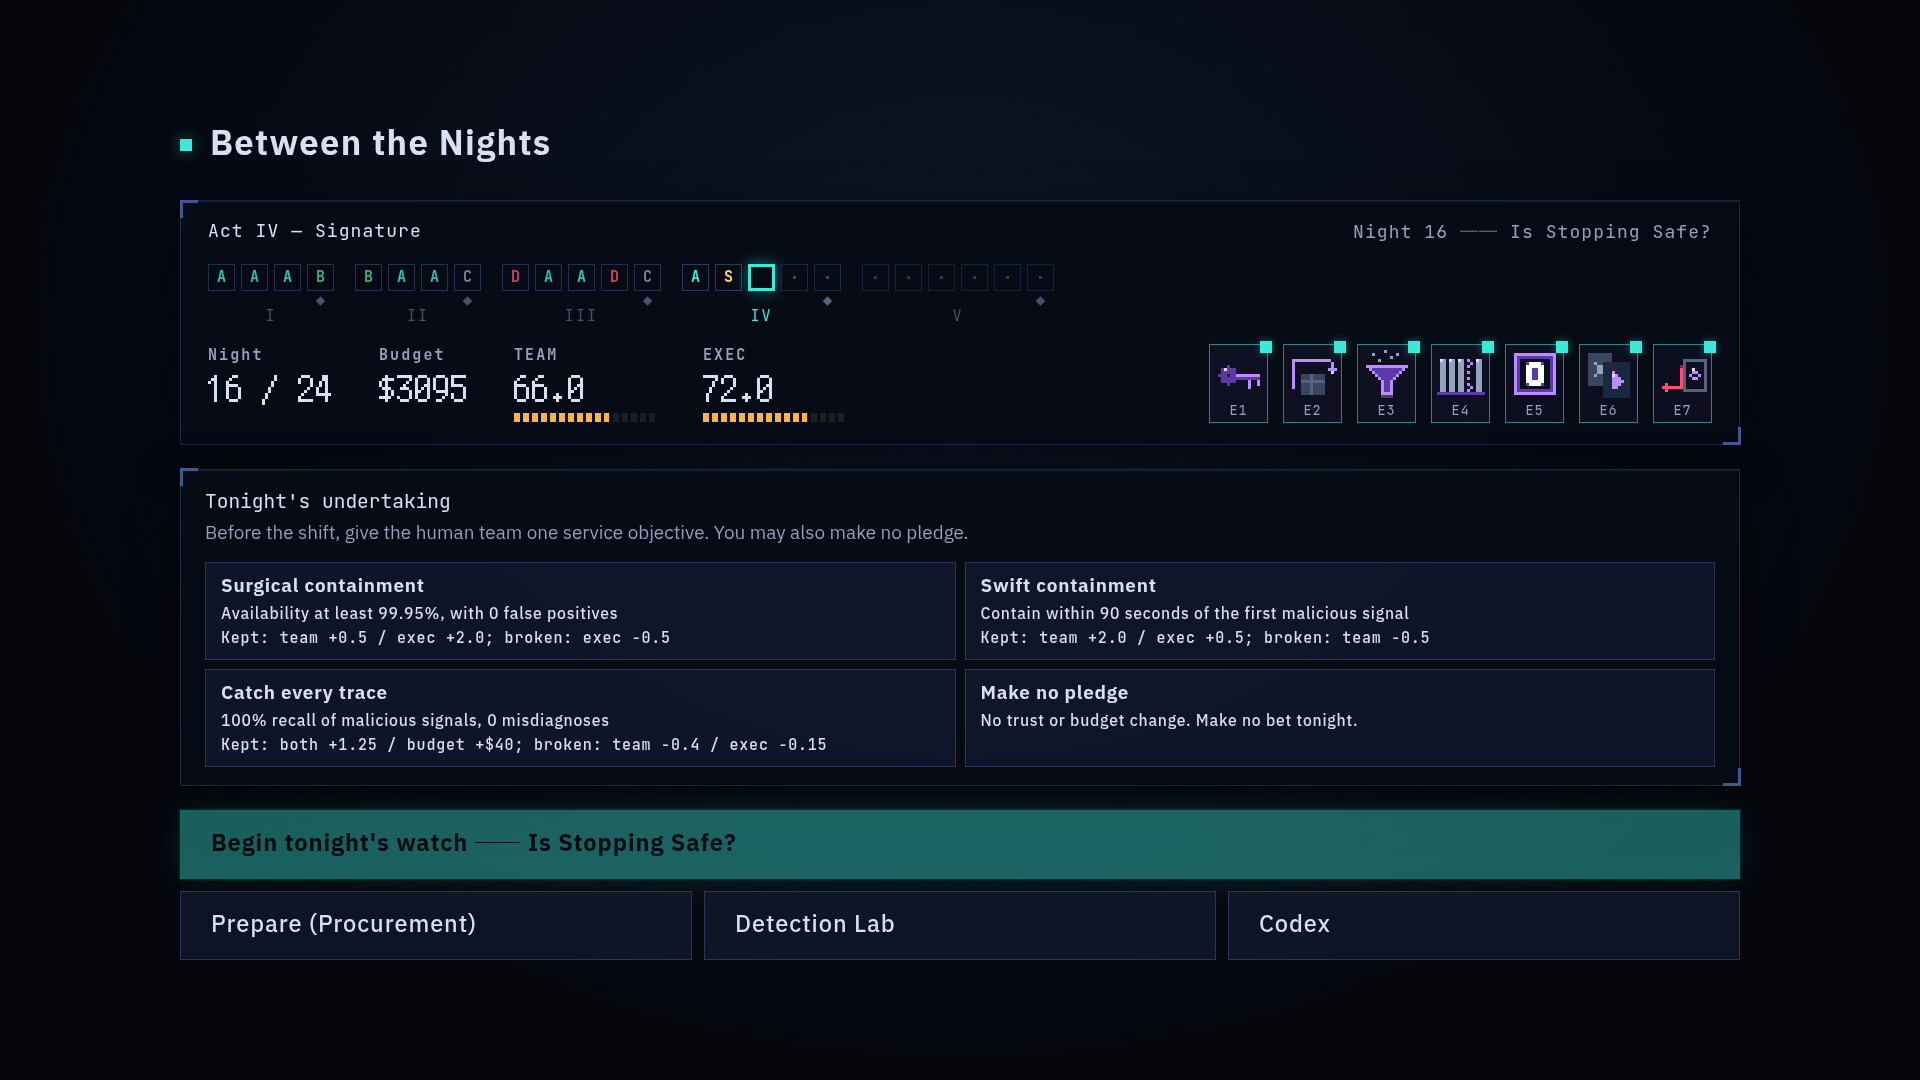Click the Budget value $3095

[x=422, y=389]
